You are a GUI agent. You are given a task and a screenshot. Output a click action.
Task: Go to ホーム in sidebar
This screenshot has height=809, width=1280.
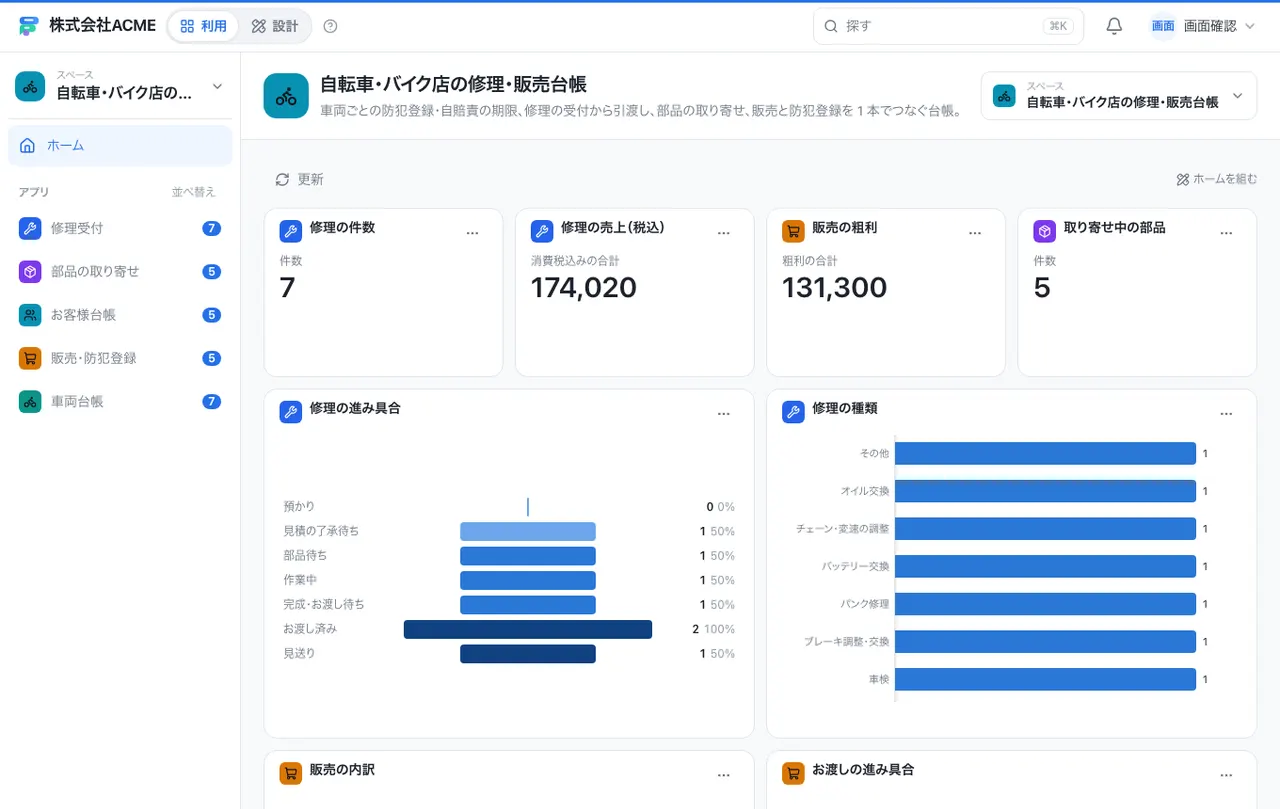coord(120,145)
